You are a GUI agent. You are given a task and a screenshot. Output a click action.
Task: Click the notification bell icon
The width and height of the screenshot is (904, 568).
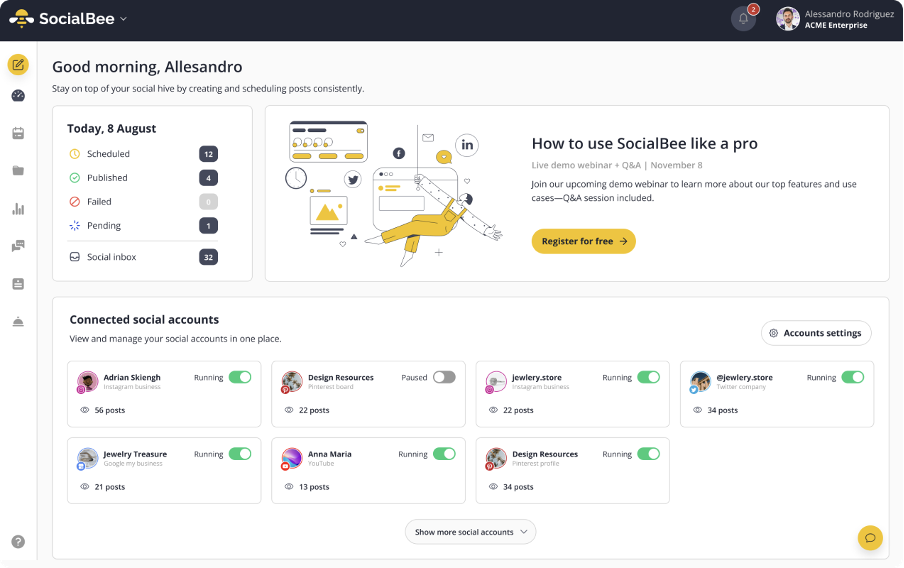pyautogui.click(x=743, y=19)
